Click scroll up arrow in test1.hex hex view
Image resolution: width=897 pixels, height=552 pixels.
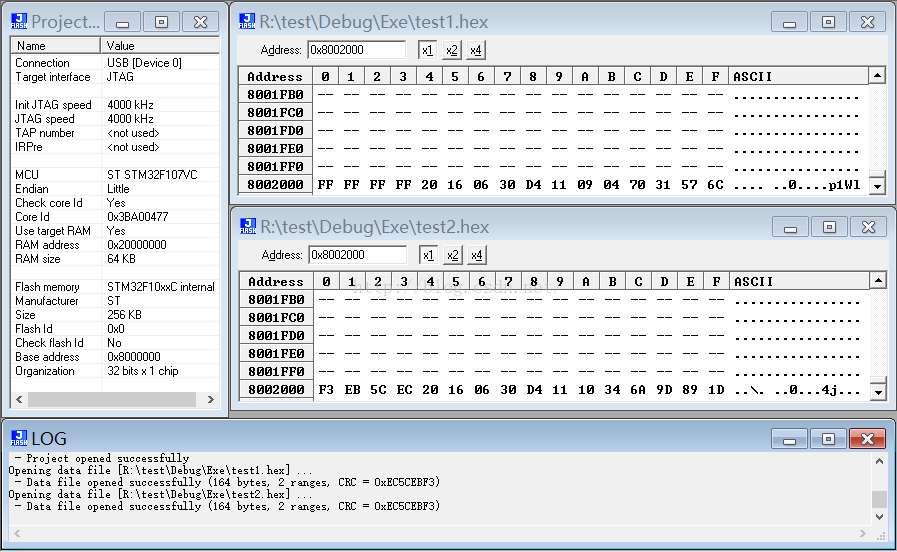(x=877, y=76)
